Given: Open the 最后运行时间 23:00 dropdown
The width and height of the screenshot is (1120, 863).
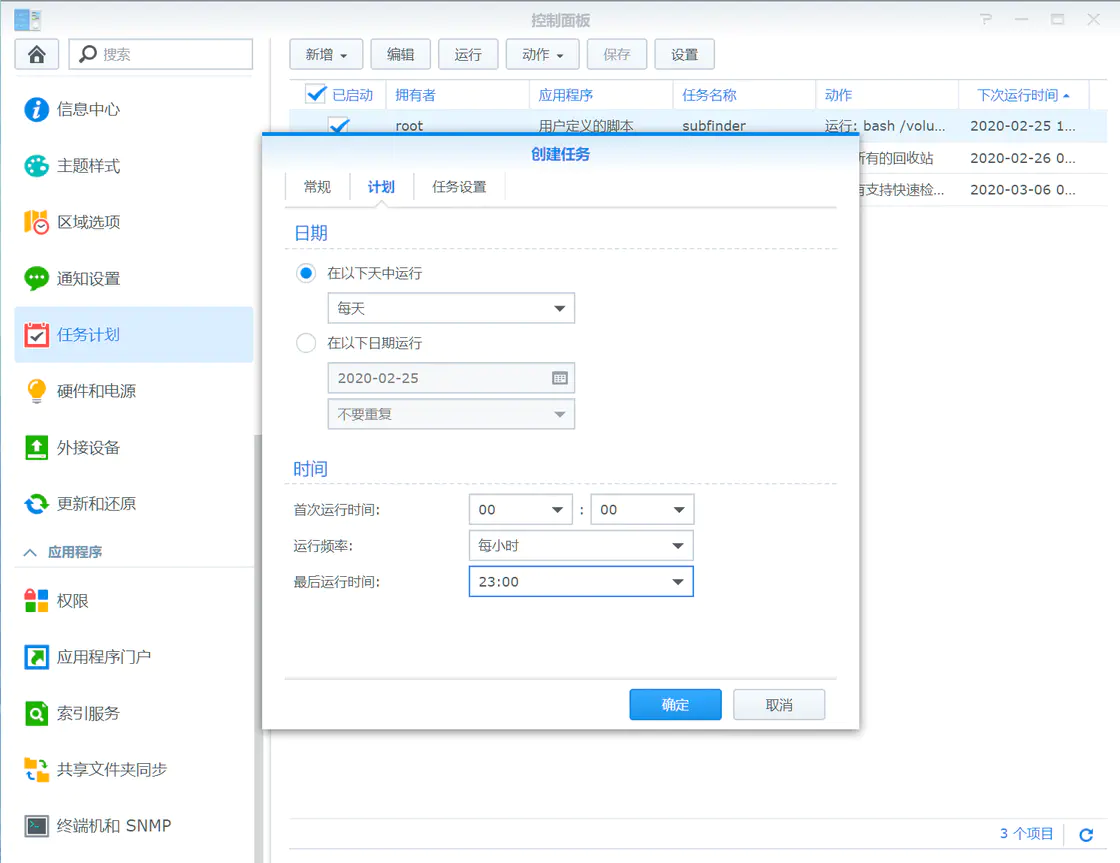Looking at the screenshot, I should pos(580,581).
